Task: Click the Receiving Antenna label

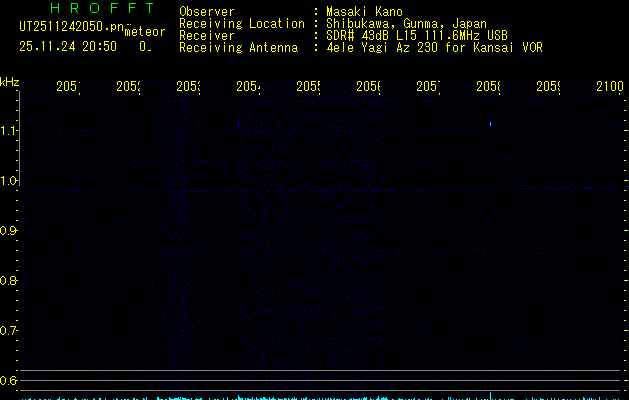Action: (x=239, y=48)
